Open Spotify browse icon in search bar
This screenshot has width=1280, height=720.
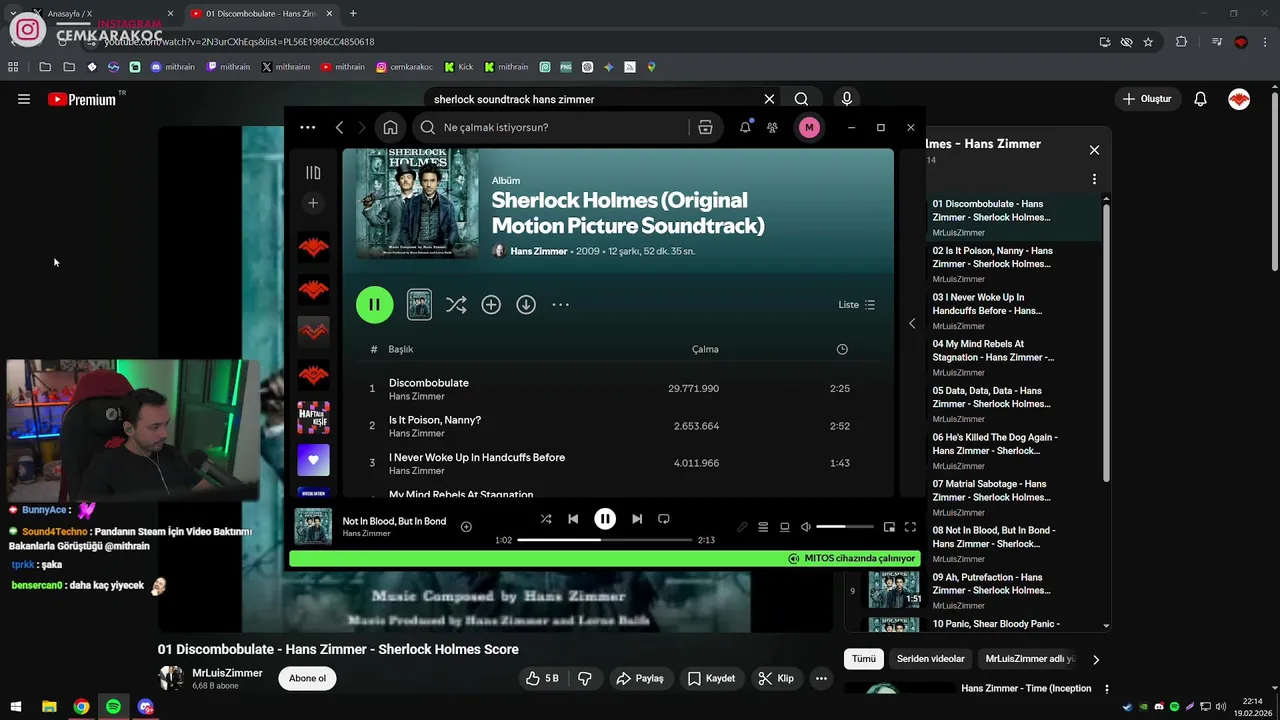(705, 127)
